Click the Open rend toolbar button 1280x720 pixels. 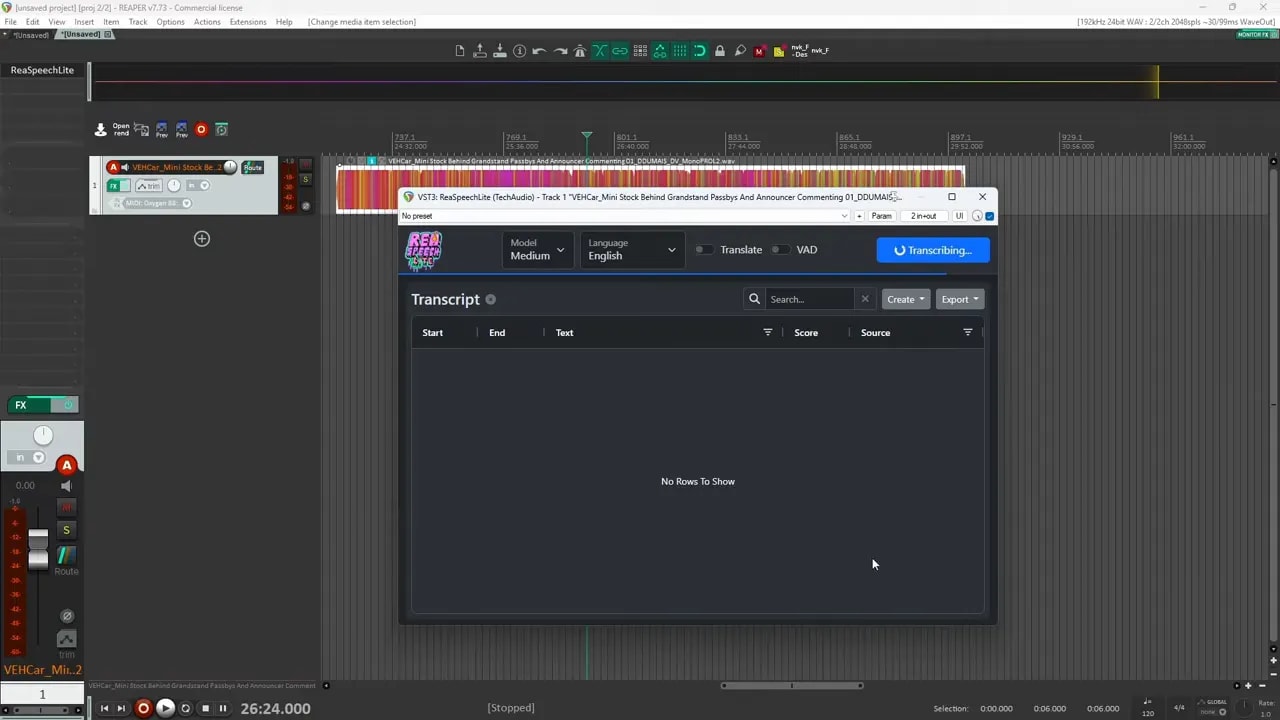[121, 129]
